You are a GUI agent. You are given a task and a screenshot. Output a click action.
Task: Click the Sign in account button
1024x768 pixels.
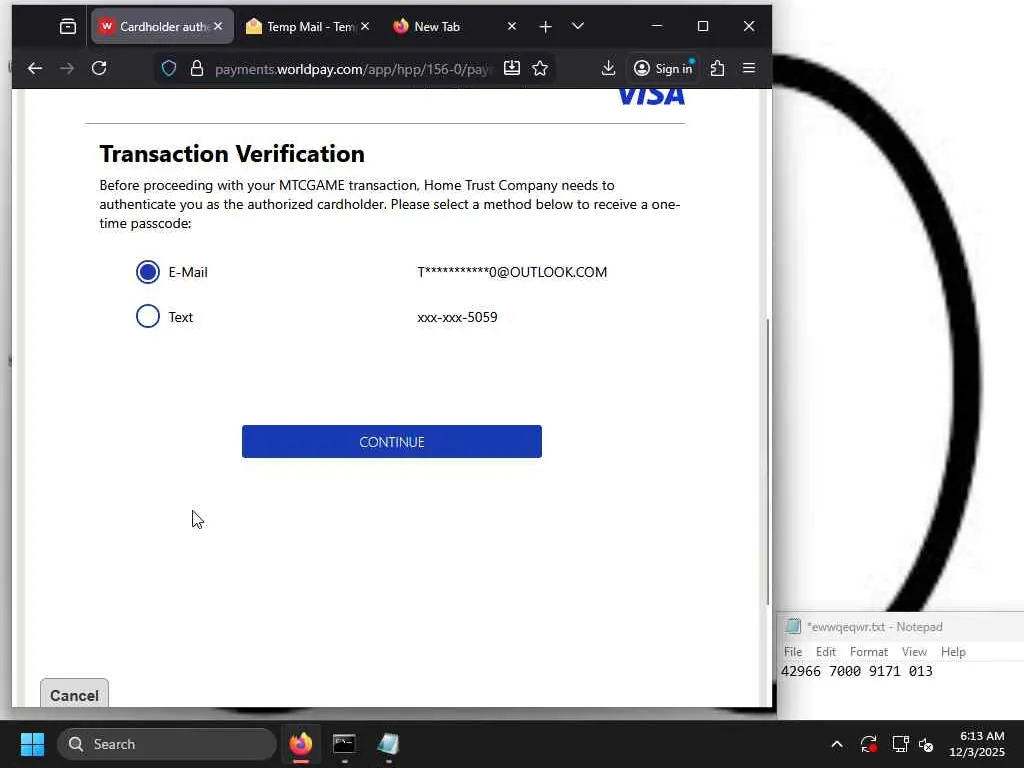663,69
